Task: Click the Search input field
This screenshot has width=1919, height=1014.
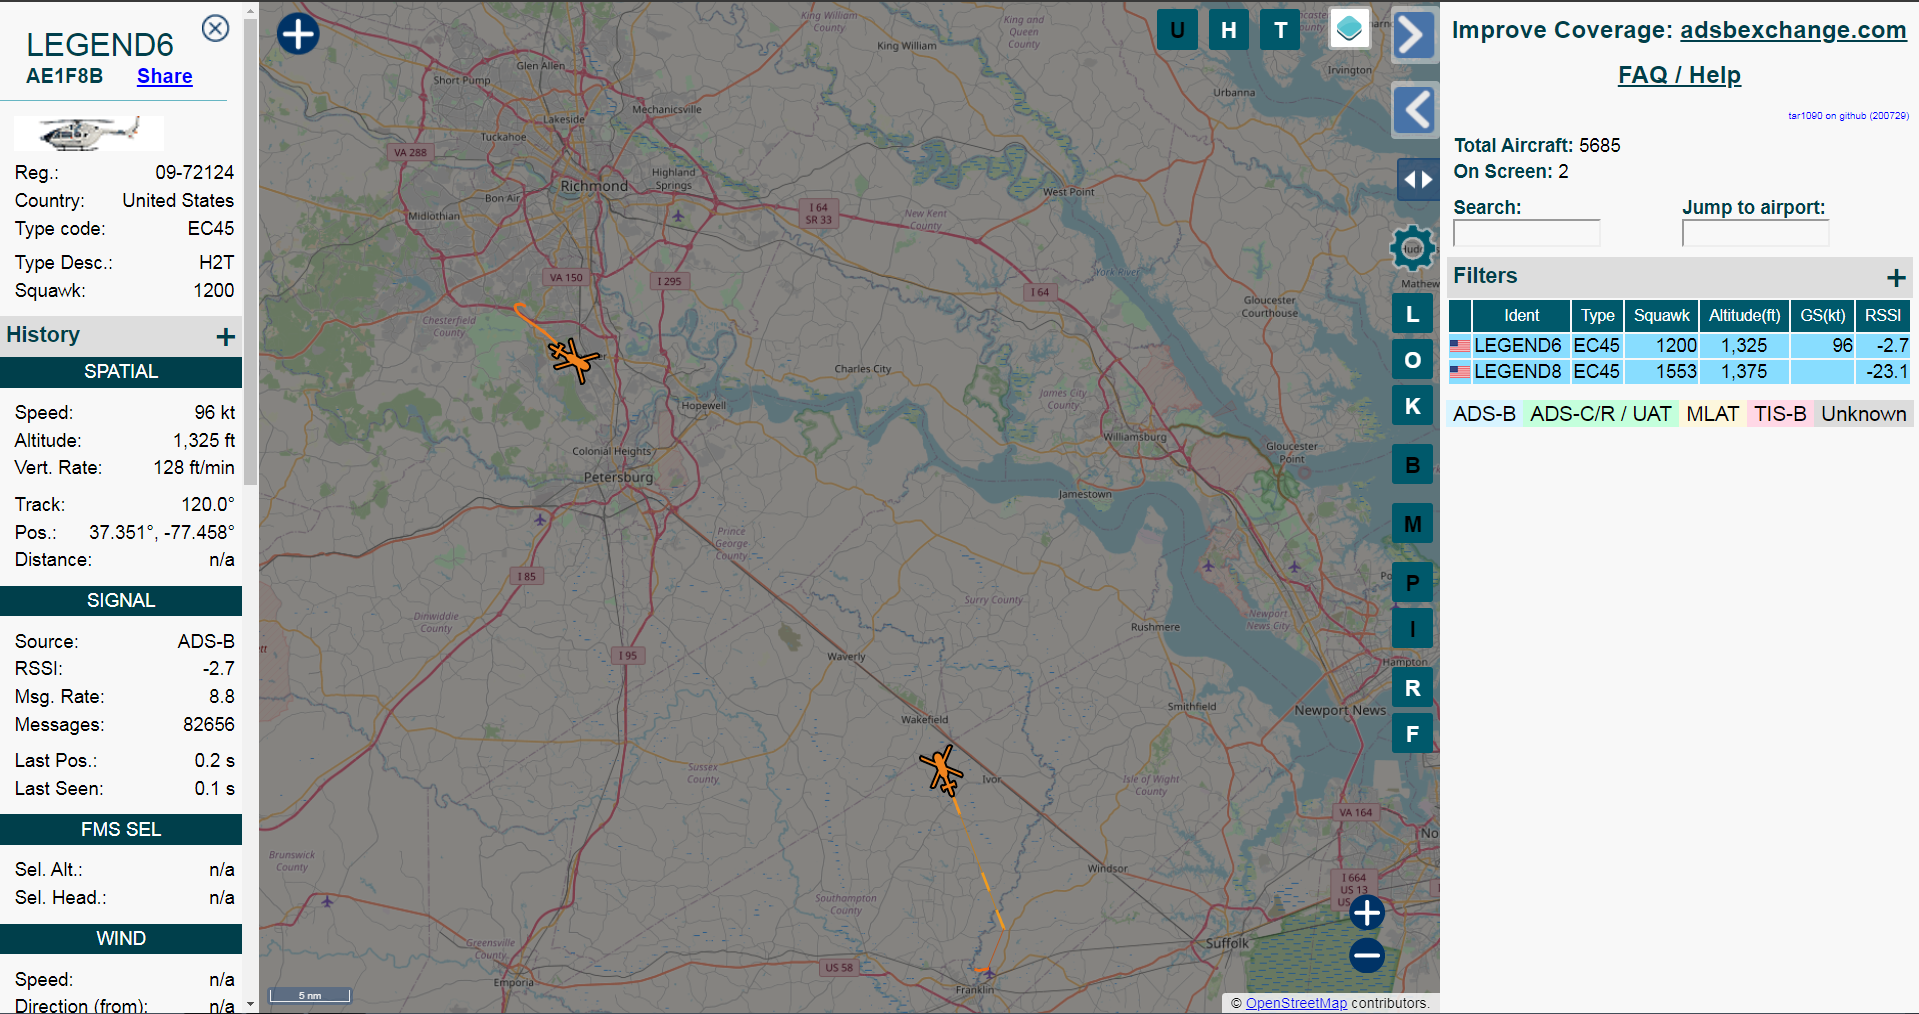Action: click(x=1526, y=233)
